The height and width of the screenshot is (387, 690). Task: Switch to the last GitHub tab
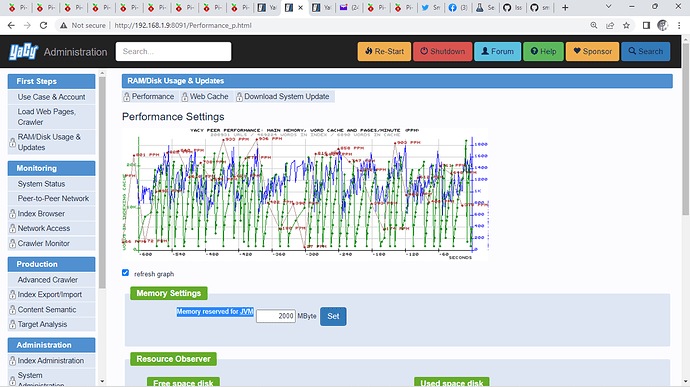(540, 7)
